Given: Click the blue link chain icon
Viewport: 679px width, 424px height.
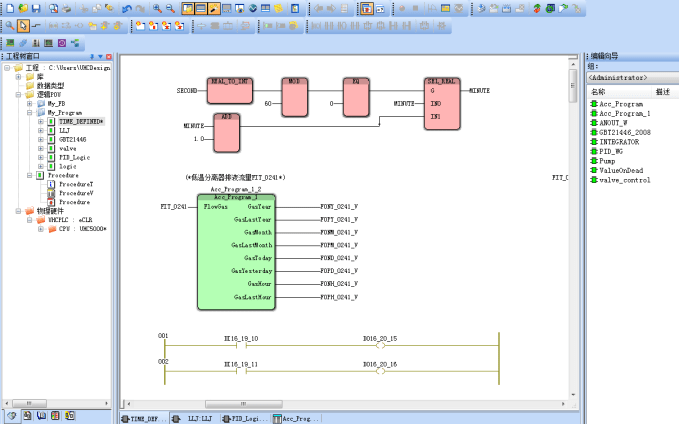Looking at the screenshot, I should 23,42.
